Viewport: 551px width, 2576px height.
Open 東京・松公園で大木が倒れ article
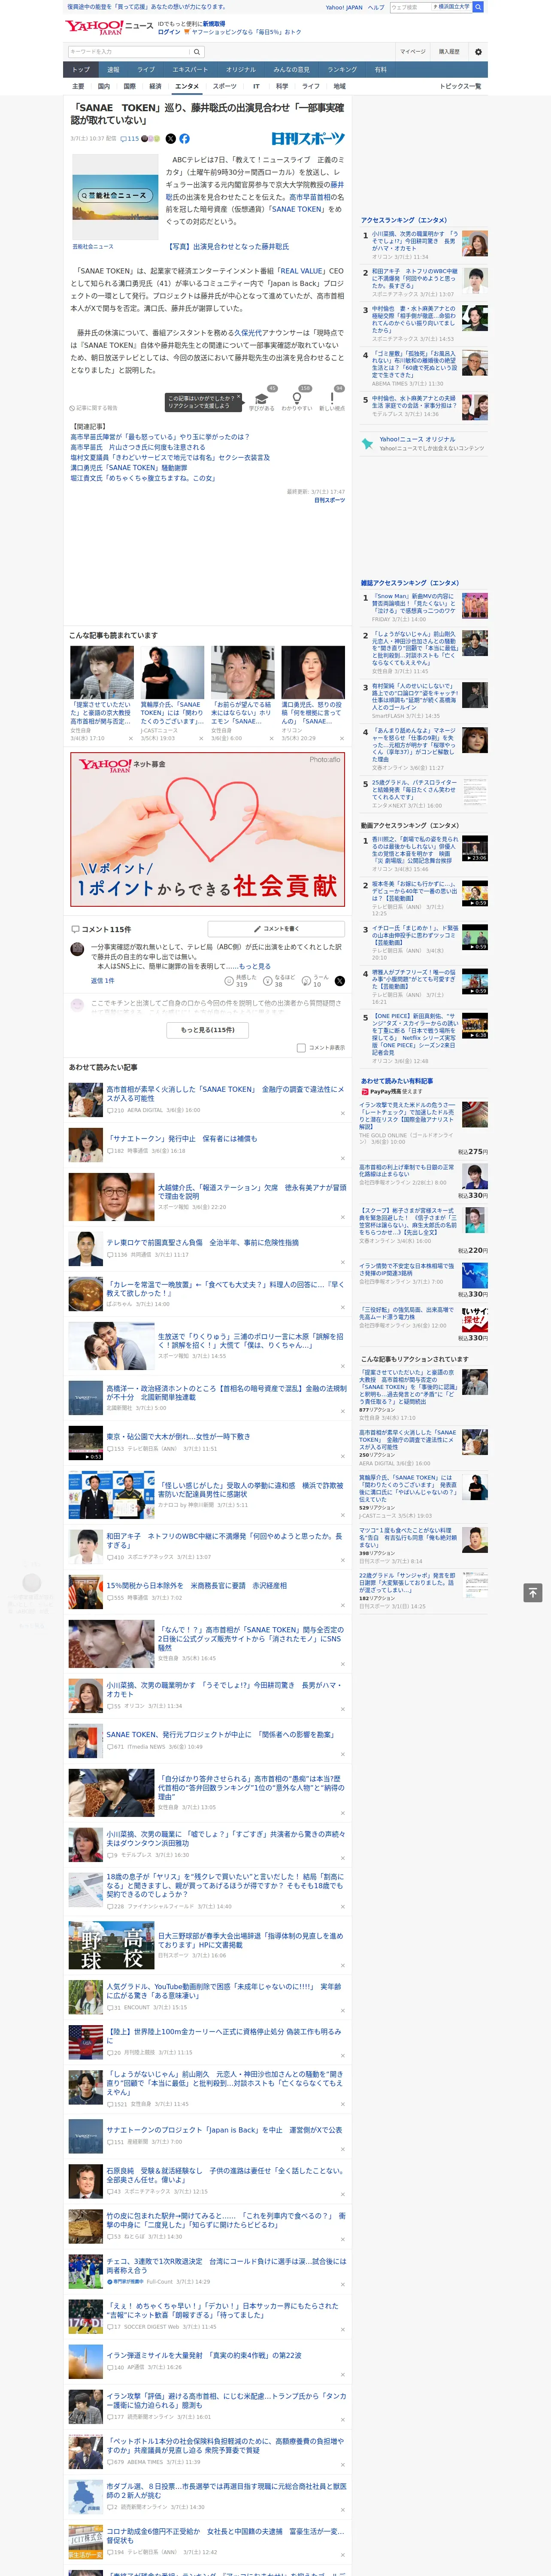coord(179,1436)
